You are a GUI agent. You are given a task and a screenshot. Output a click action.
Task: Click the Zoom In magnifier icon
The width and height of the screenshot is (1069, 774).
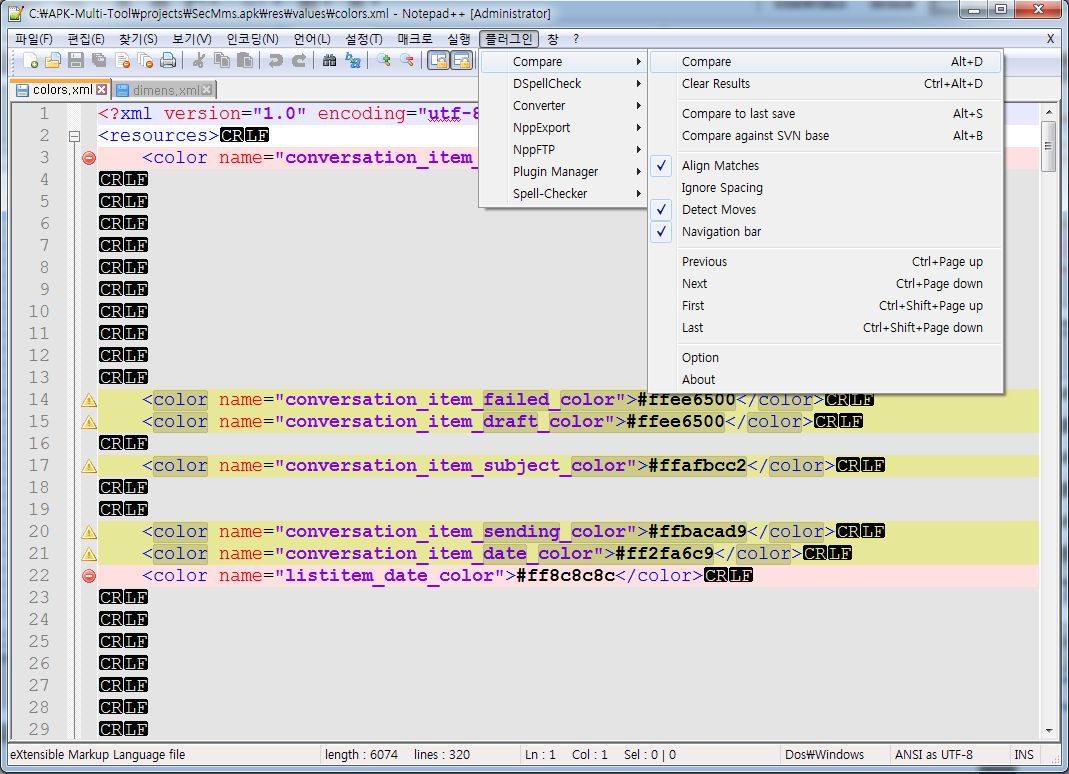coord(383,61)
